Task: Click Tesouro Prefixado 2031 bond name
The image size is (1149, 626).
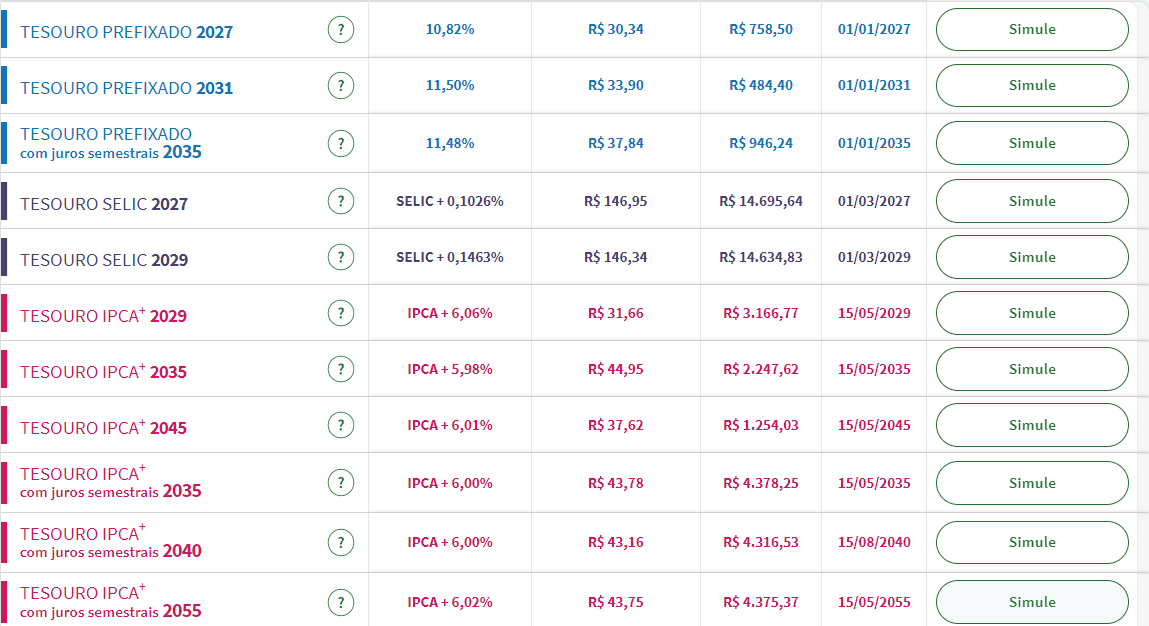Action: [126, 88]
